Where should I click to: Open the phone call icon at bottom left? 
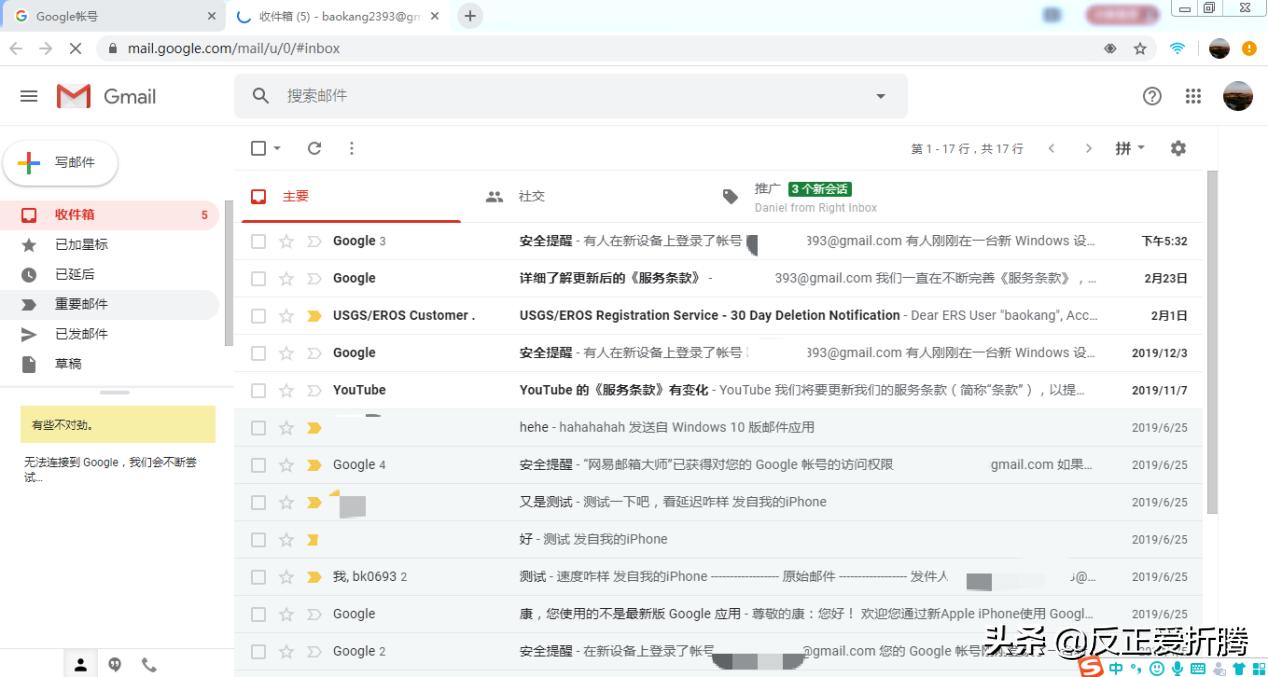click(149, 663)
